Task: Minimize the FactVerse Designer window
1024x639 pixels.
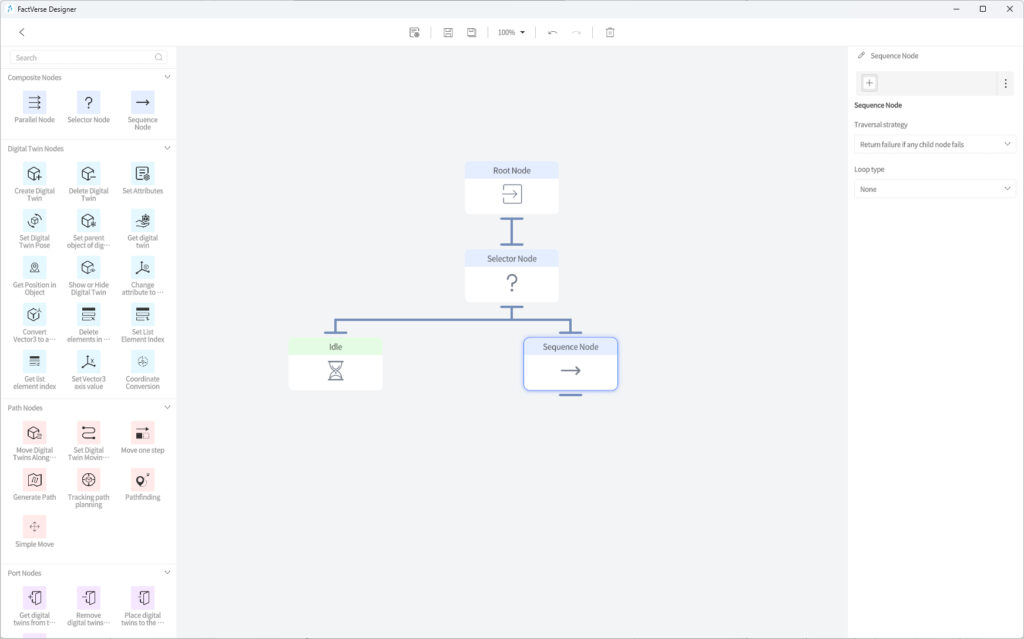Action: (957, 9)
